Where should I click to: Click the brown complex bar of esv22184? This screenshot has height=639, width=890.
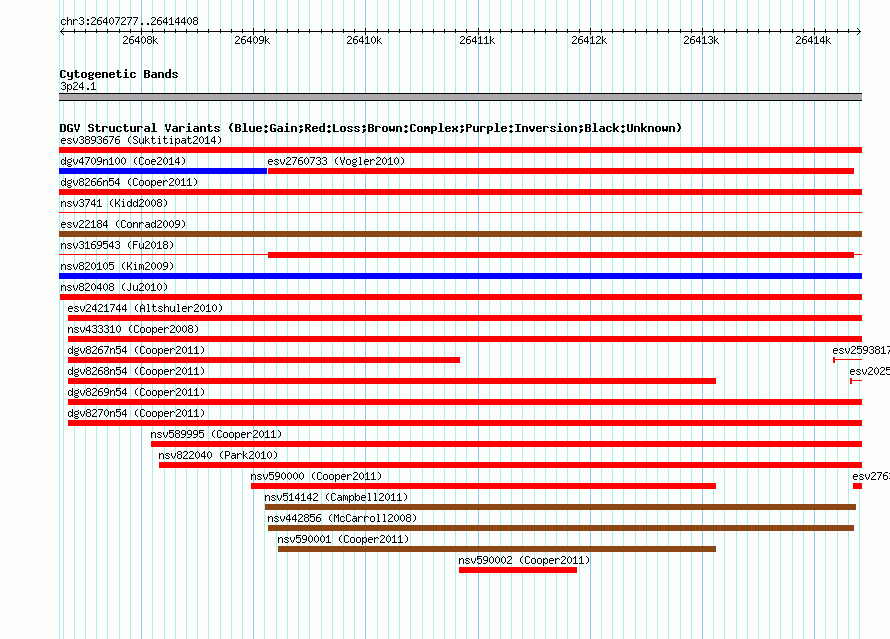(460, 234)
